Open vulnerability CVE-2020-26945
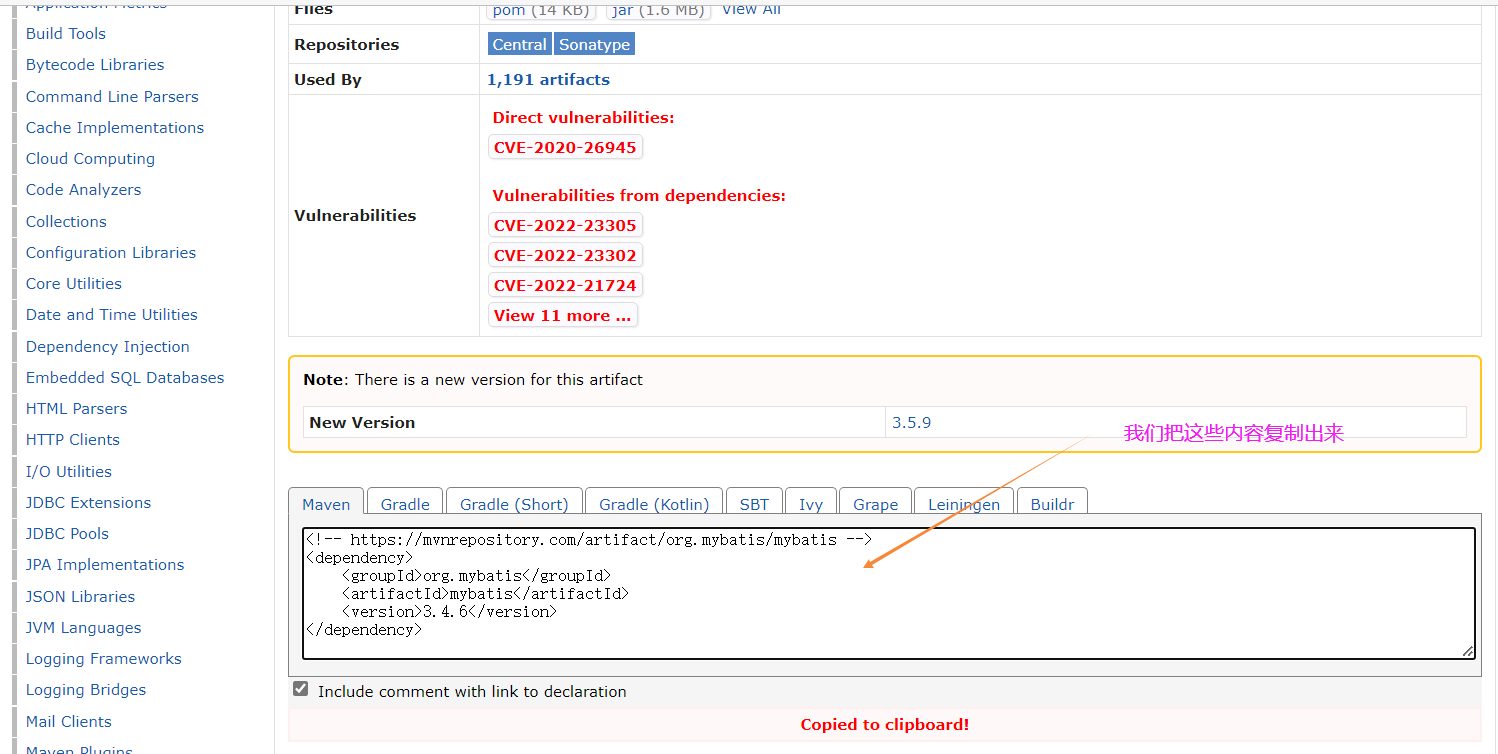This screenshot has height=754, width=1498. (565, 147)
